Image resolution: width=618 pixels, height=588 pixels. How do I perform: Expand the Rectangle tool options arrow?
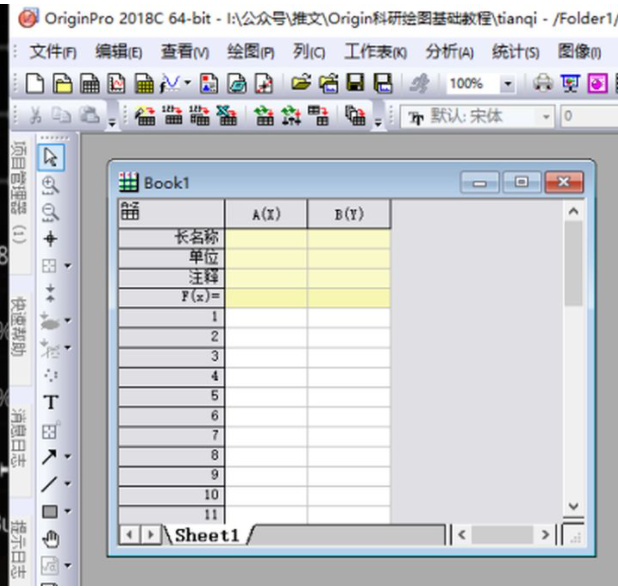tap(68, 511)
